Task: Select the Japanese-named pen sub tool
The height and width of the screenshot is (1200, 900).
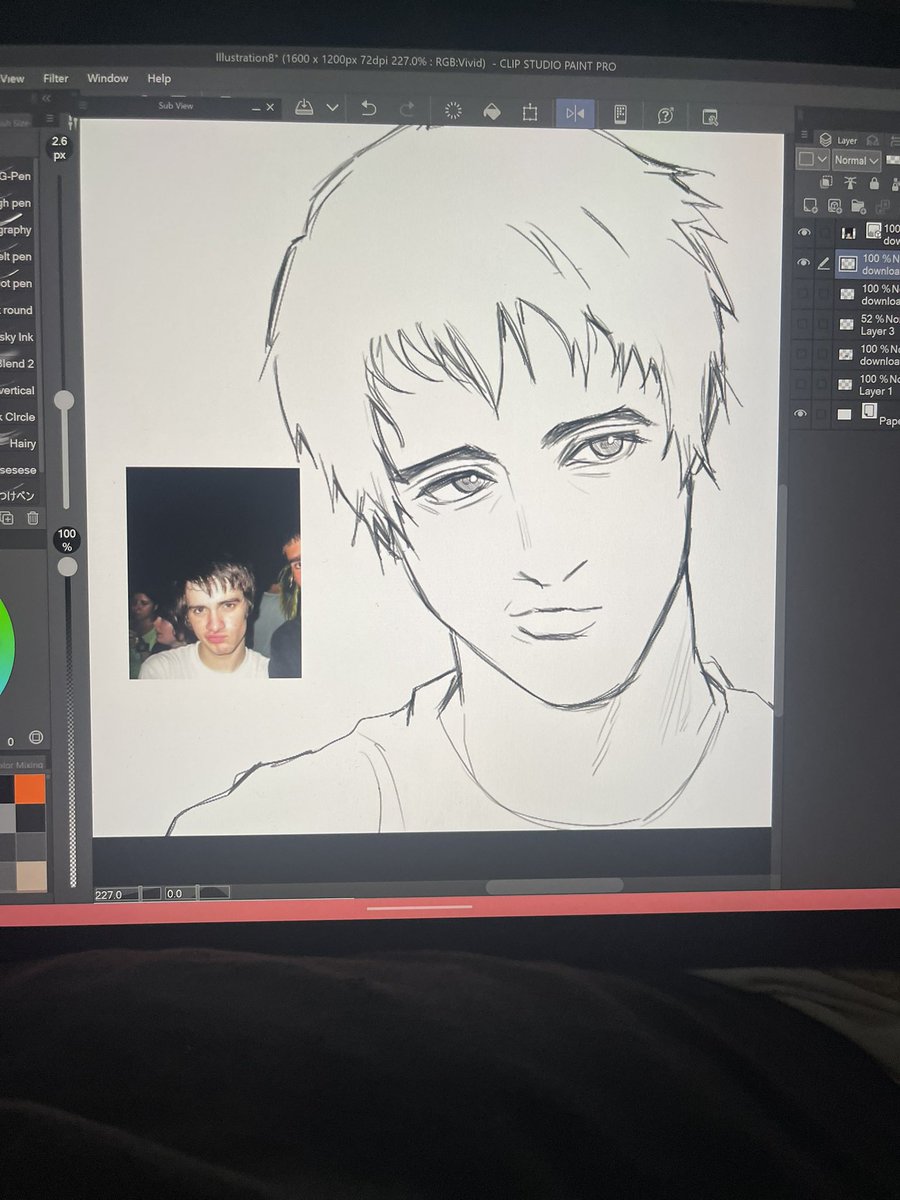Action: (16, 494)
